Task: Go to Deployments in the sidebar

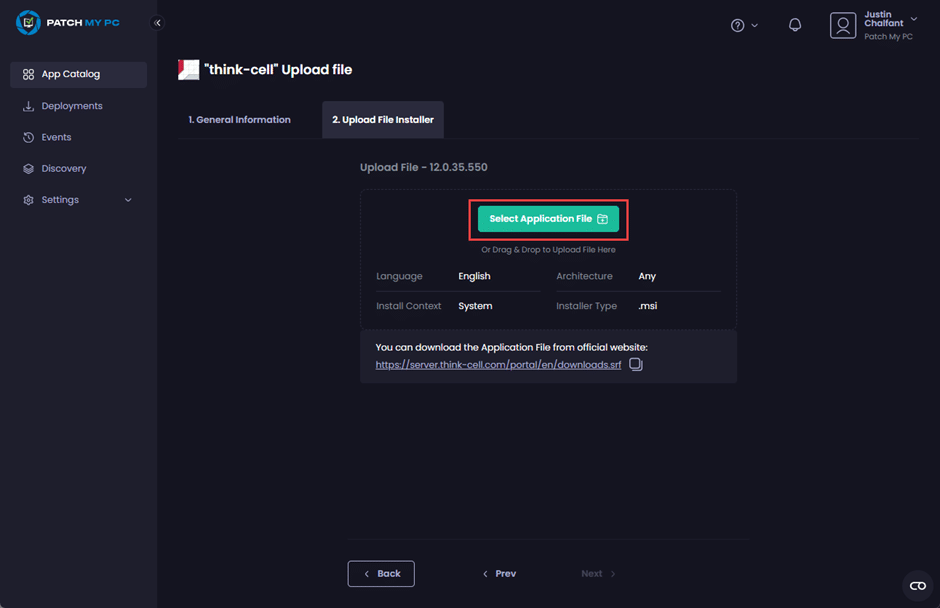Action: 71,106
